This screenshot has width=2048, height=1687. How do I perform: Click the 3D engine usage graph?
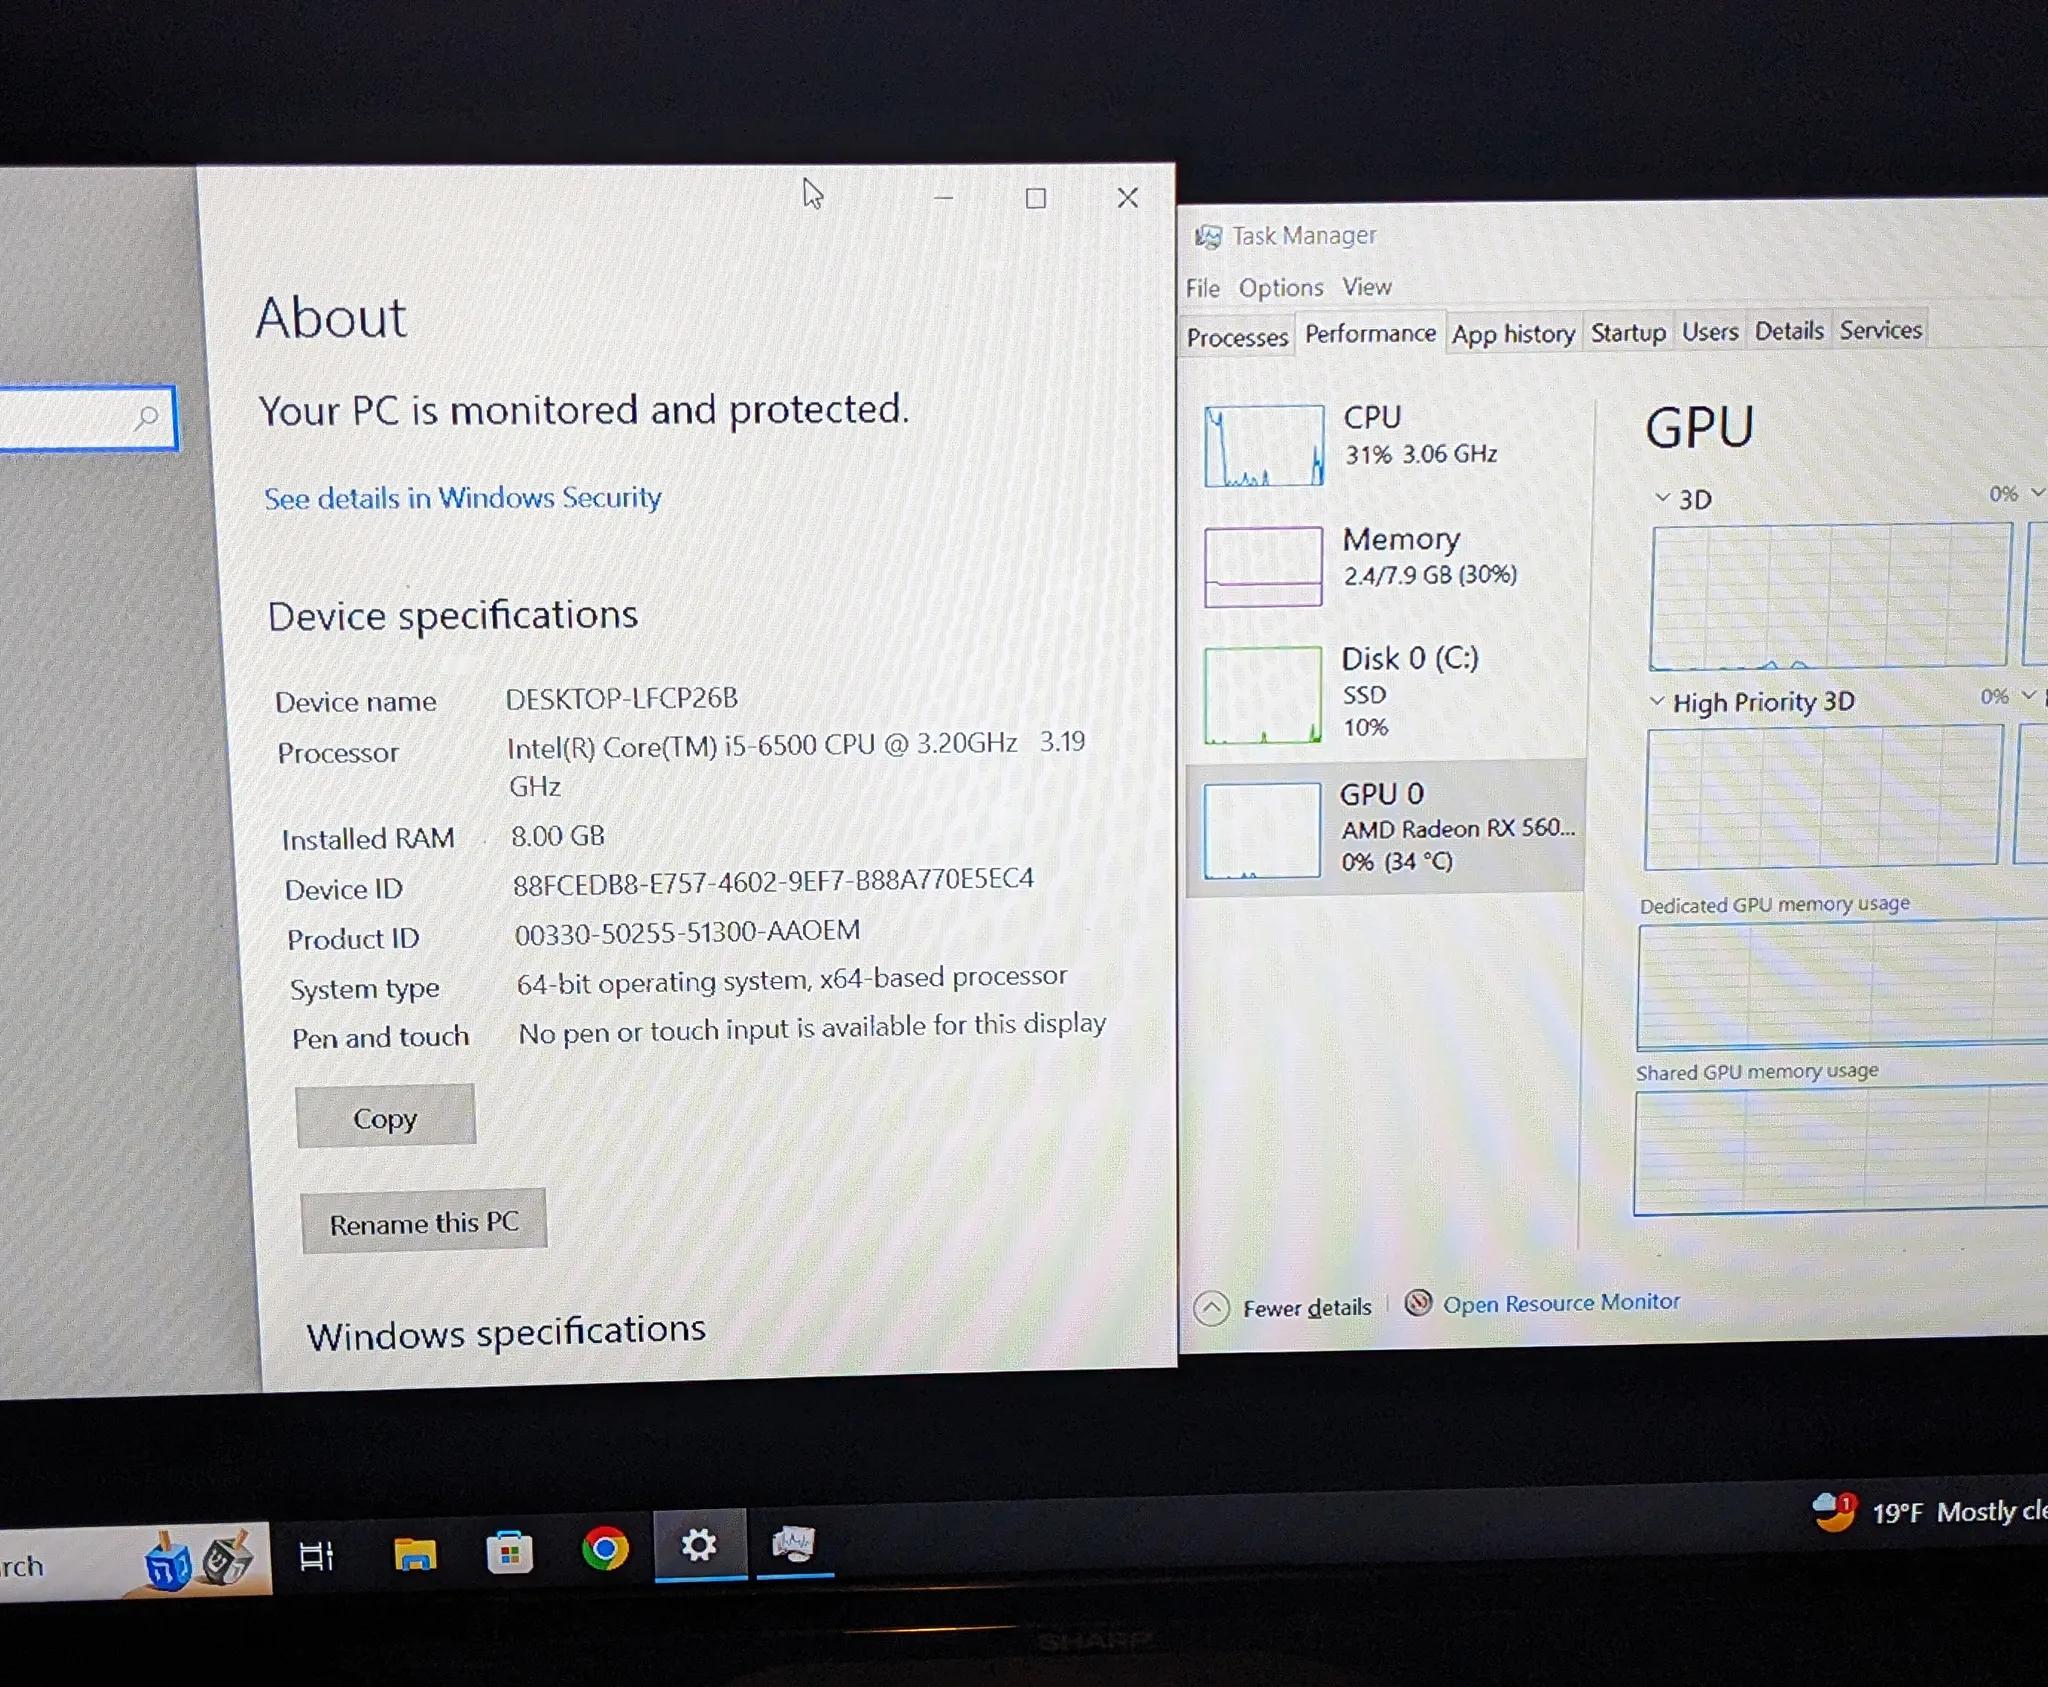coord(1830,596)
